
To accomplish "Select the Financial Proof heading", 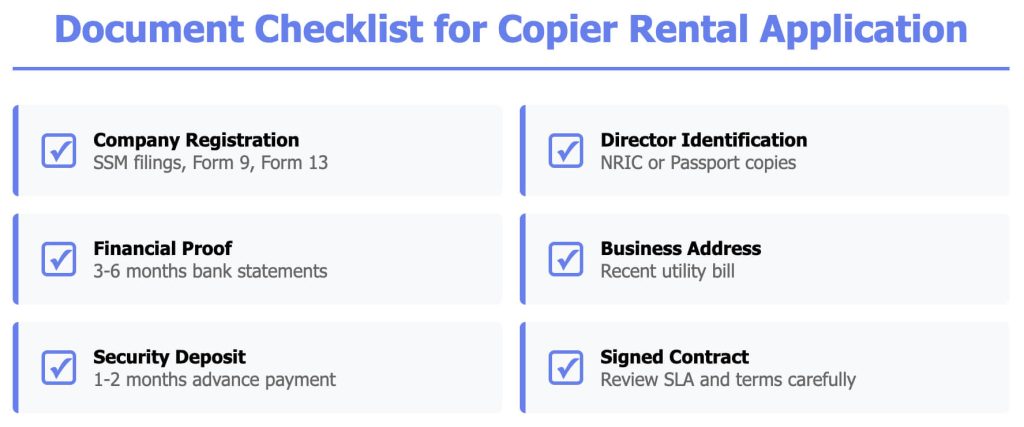I will 163,248.
